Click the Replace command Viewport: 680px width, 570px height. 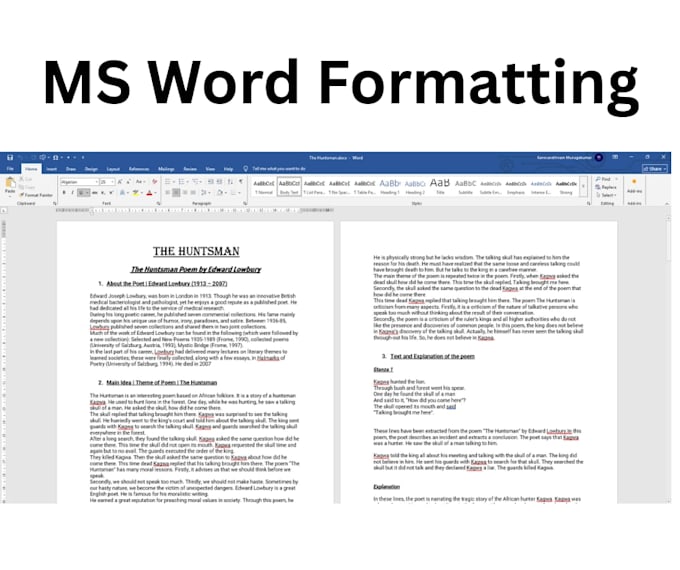point(606,188)
